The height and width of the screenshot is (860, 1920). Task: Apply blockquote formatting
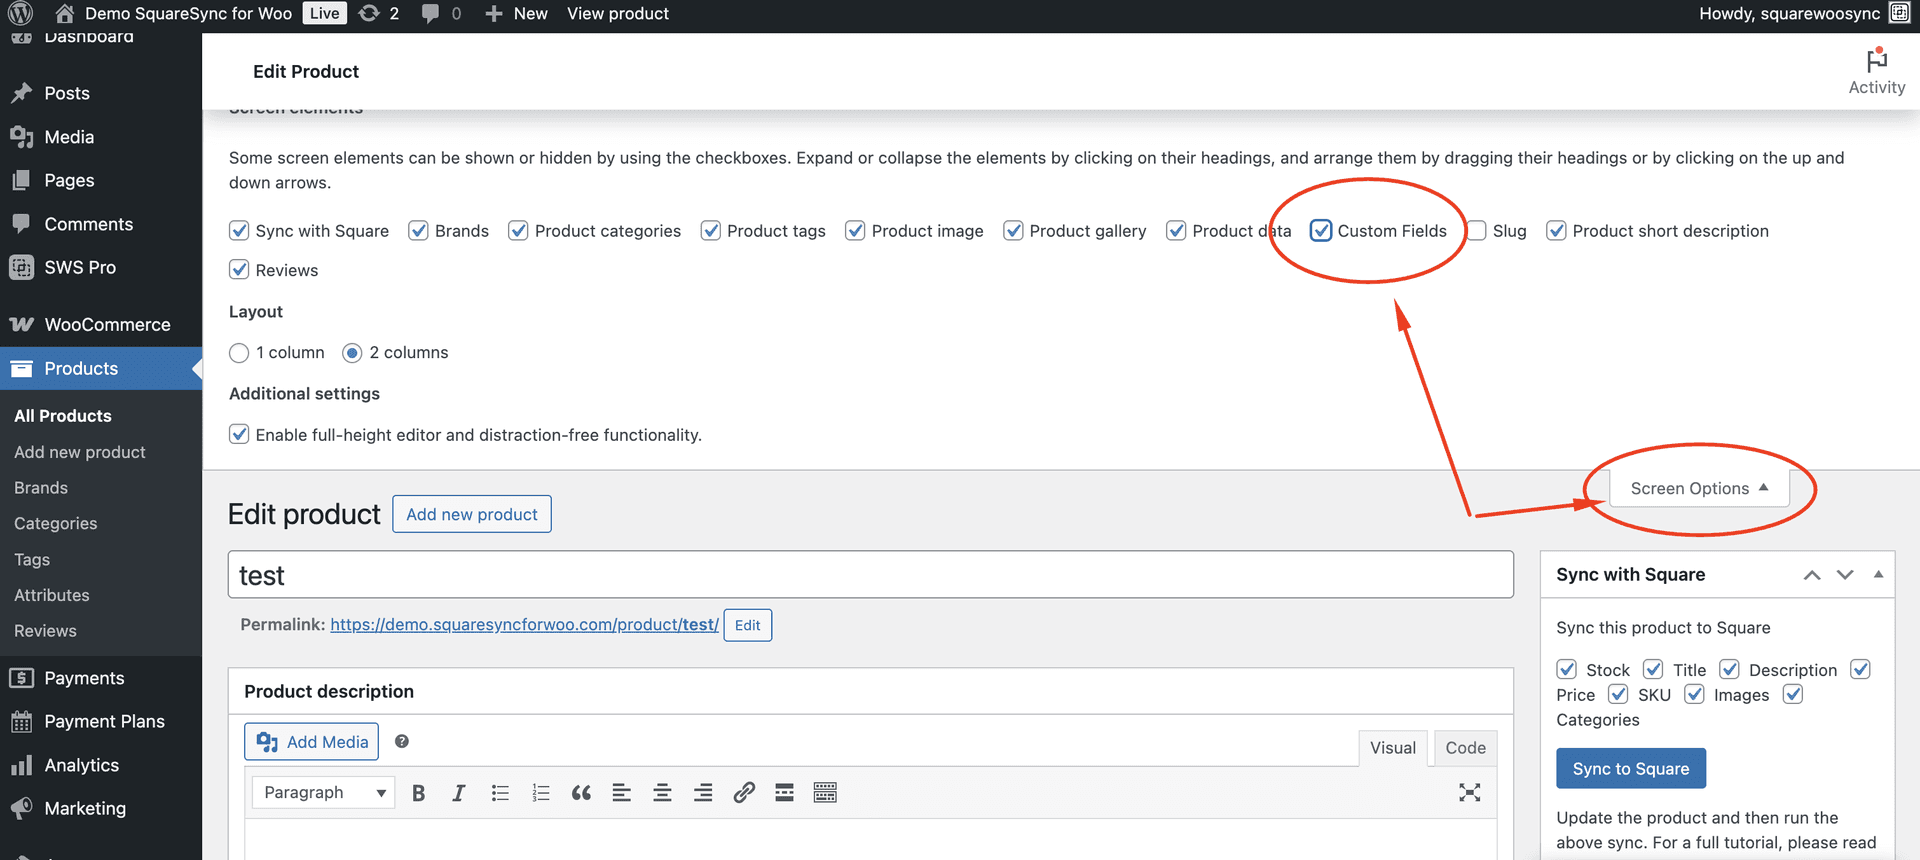pyautogui.click(x=581, y=793)
